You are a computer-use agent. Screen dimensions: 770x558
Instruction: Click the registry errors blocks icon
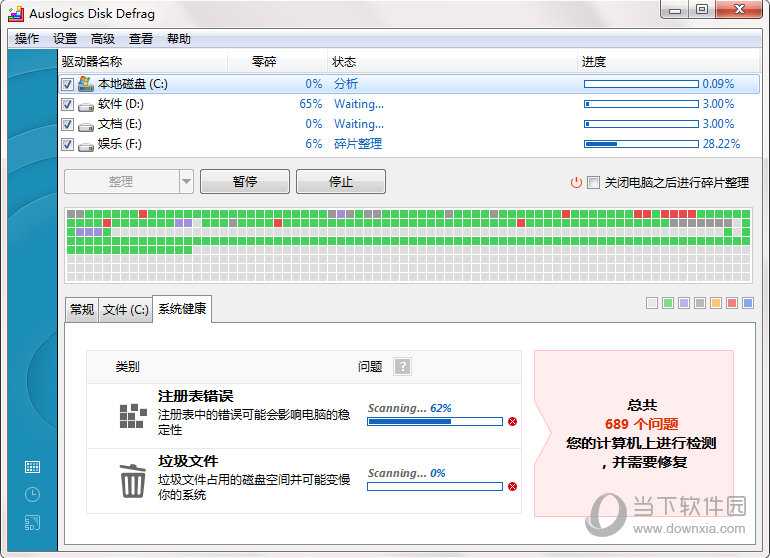[133, 416]
